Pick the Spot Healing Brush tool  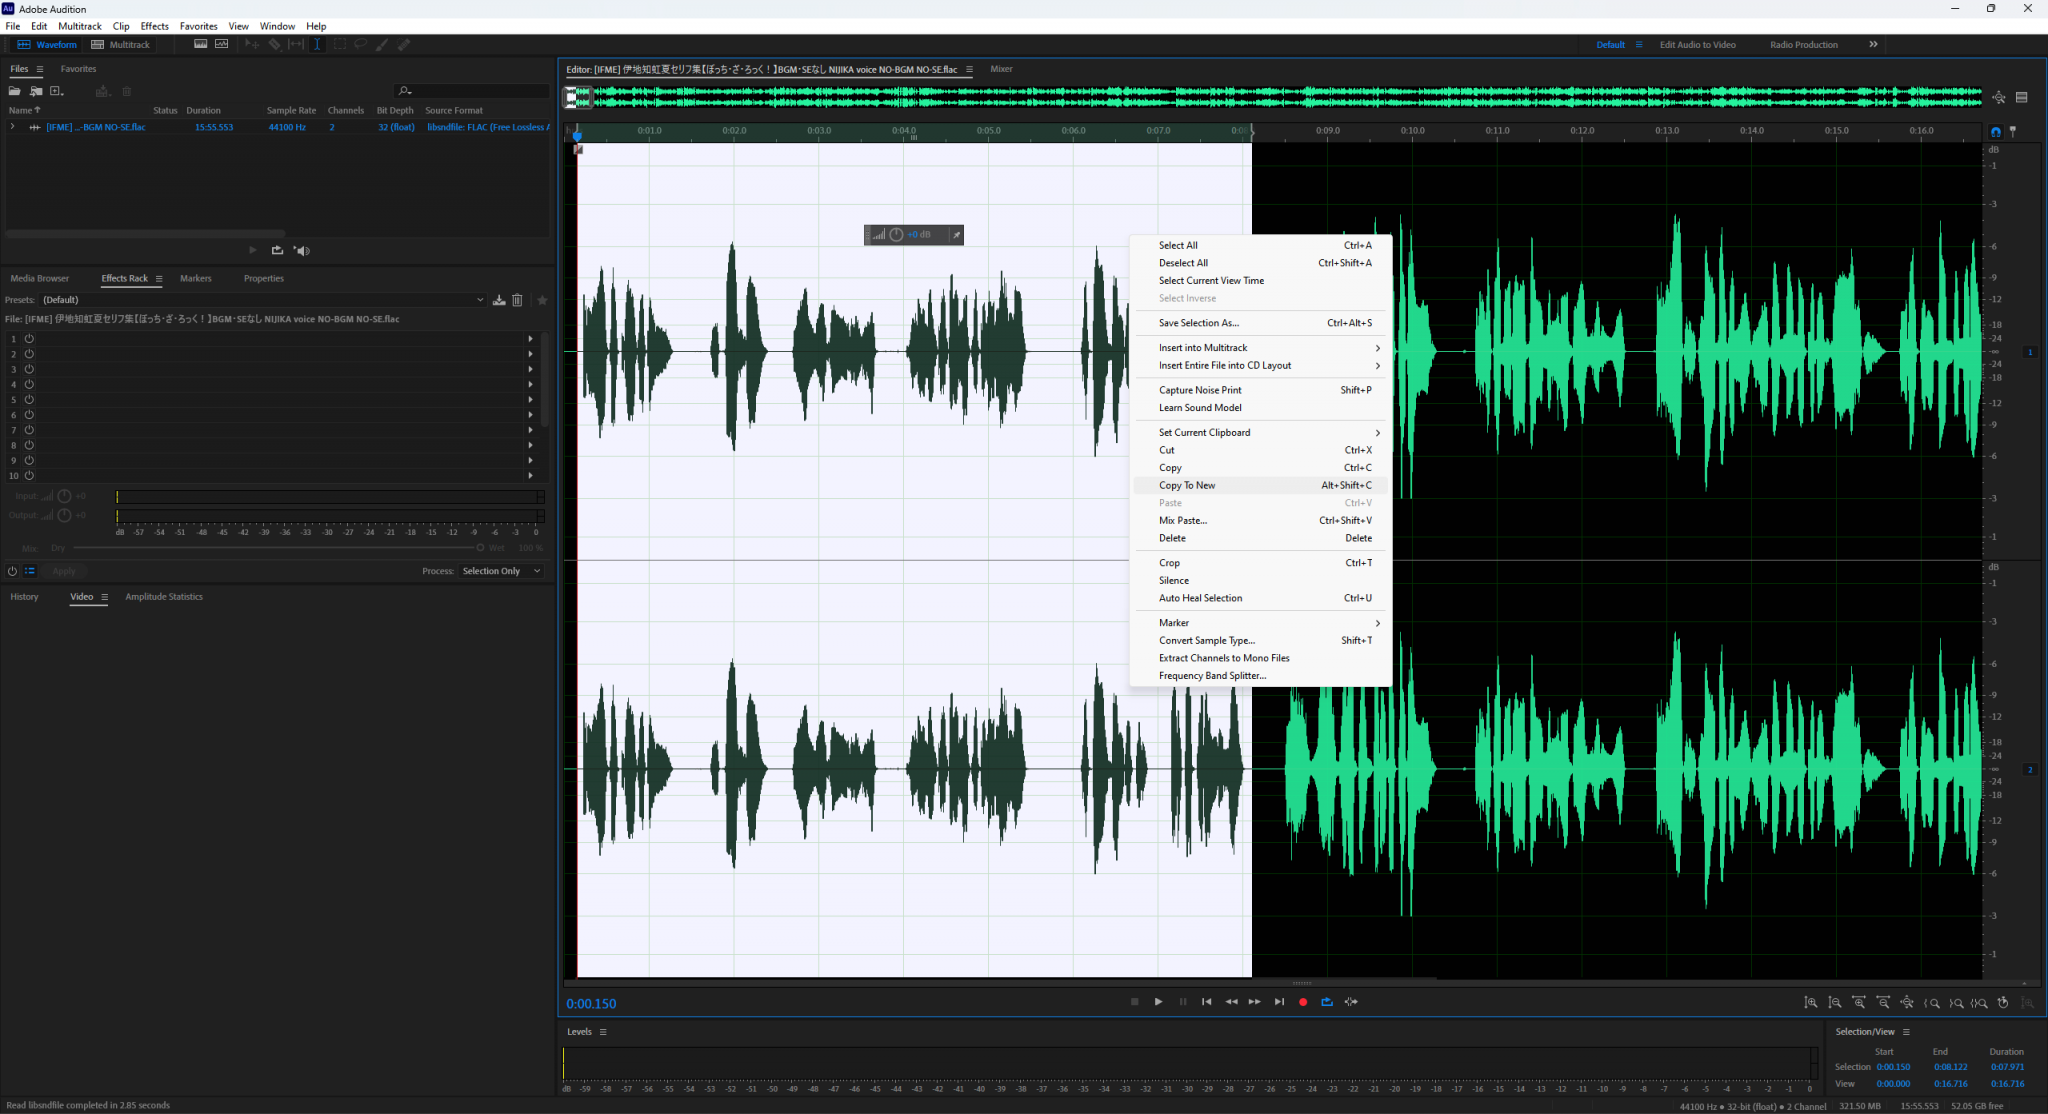tap(404, 44)
